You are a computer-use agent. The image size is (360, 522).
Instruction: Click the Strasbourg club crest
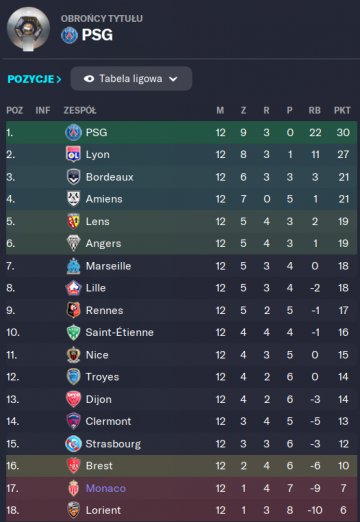(x=73, y=444)
